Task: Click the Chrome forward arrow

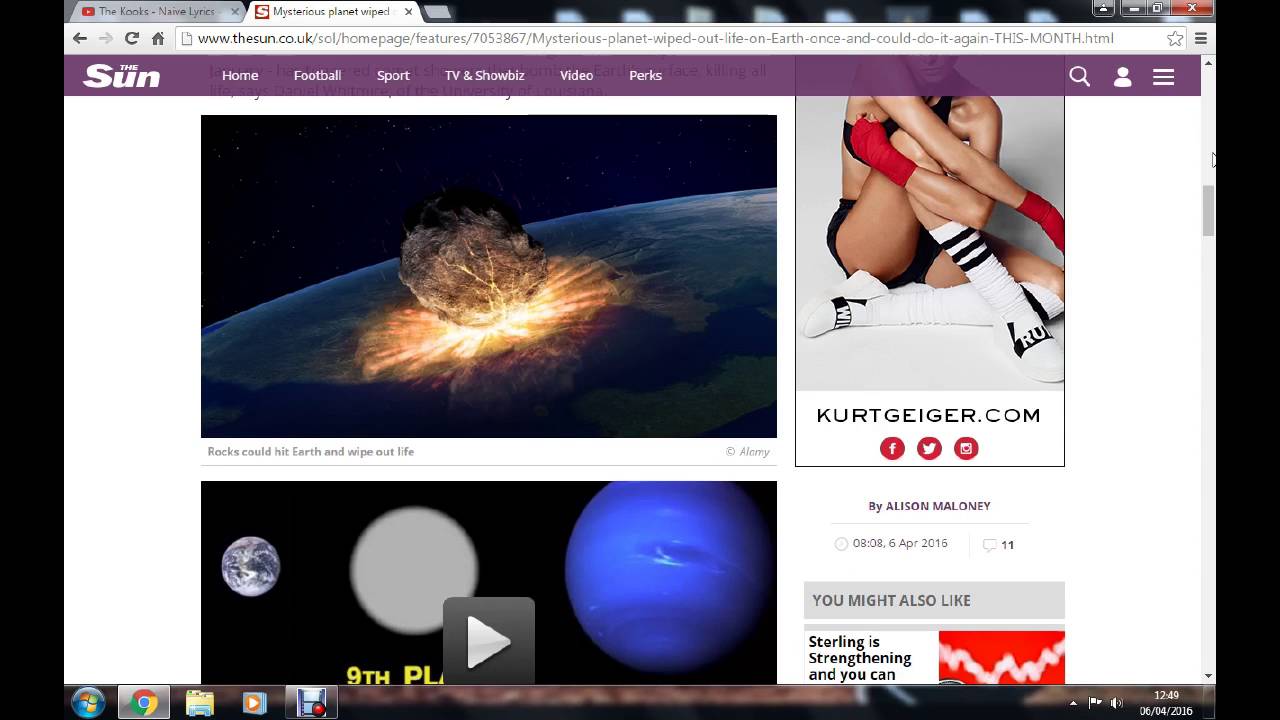Action: (x=106, y=38)
